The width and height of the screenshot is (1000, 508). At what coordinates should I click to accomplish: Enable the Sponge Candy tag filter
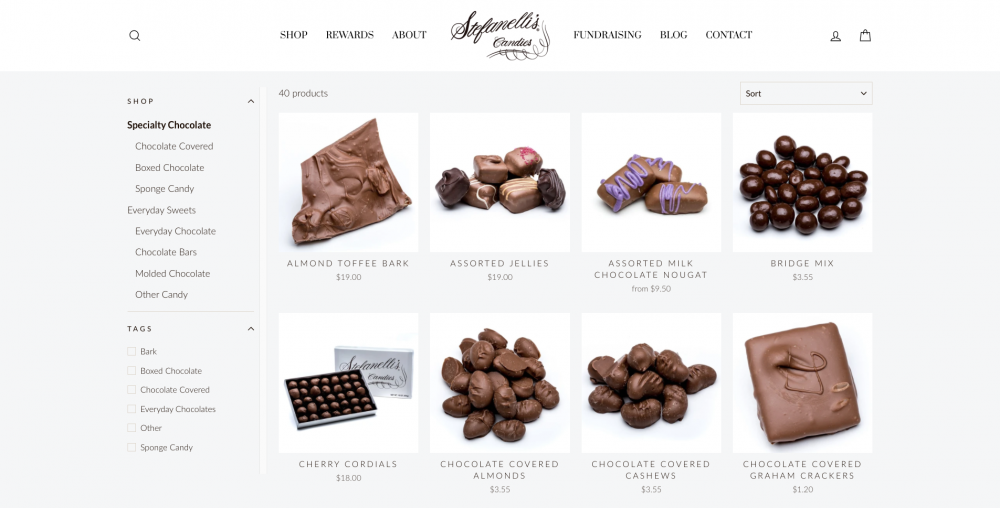tap(131, 447)
